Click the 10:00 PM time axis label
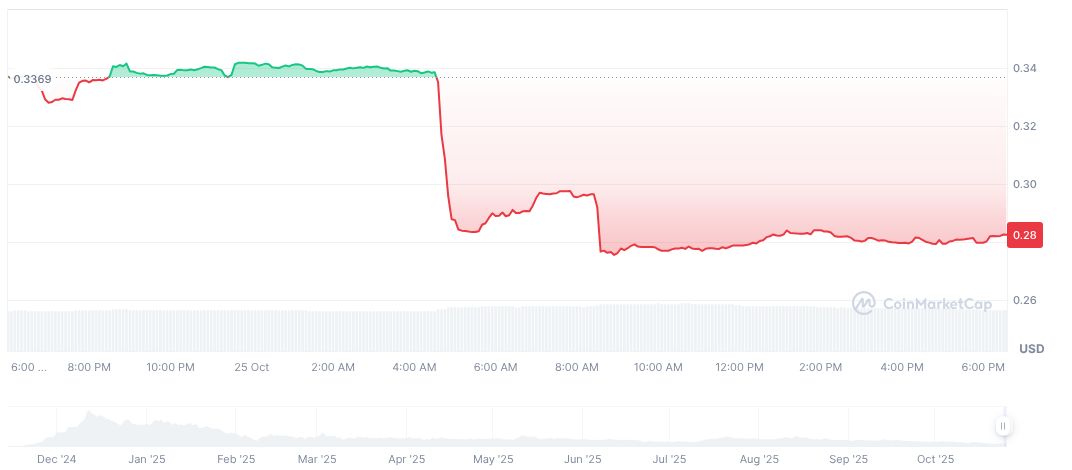Viewport: 1072px width, 470px height. [x=170, y=367]
